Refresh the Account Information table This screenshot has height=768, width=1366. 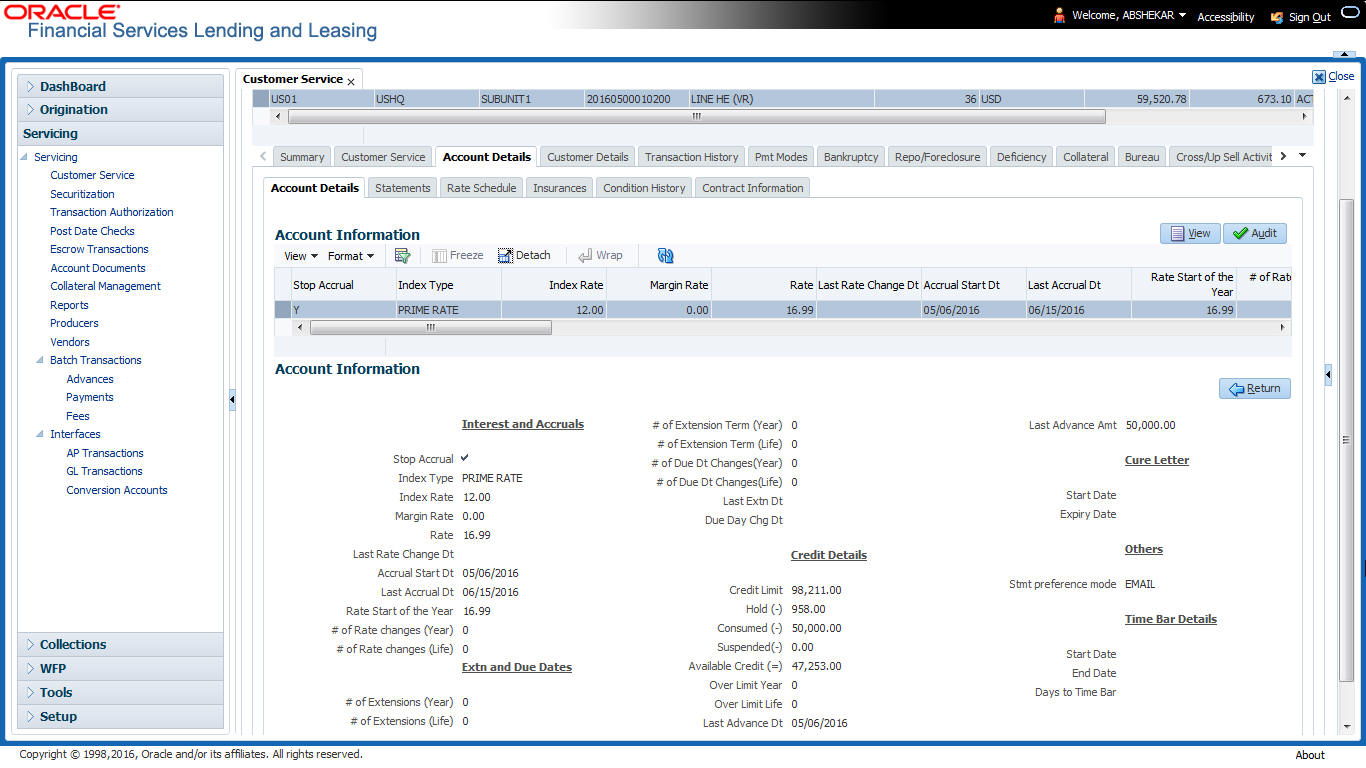click(x=665, y=256)
